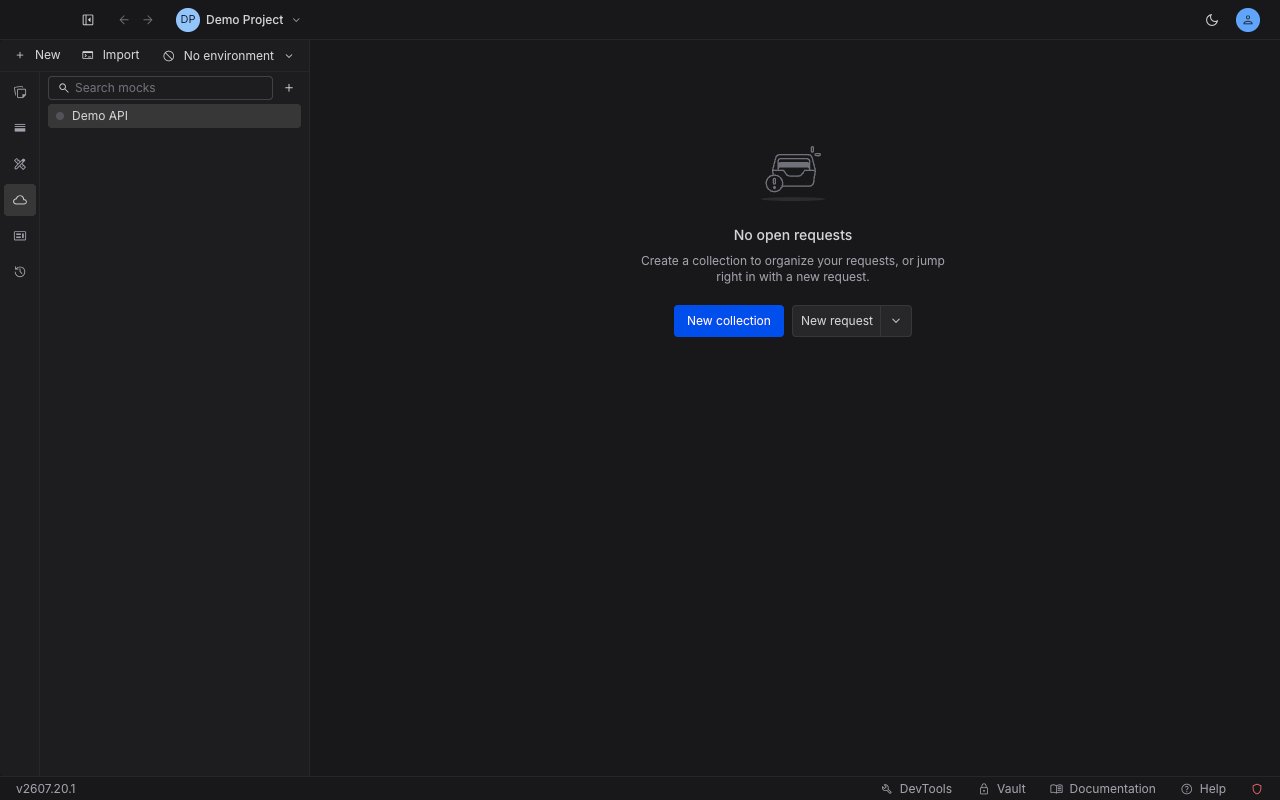Open Documentation from the status bar

tap(1103, 789)
